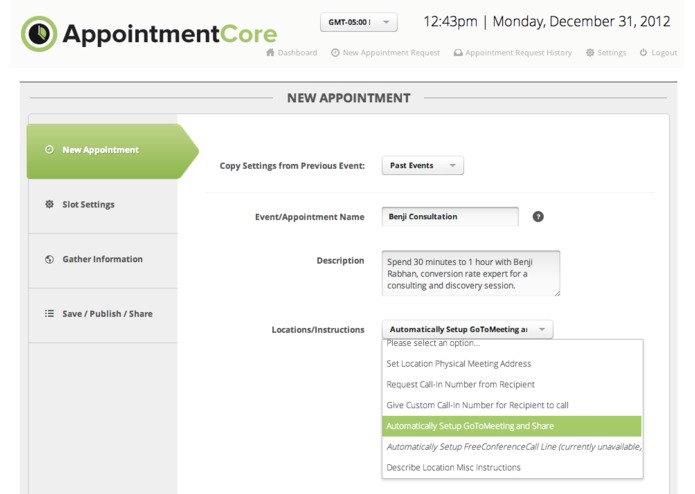
Task: Choose 'Describe Location Misc Instructions'
Action: pos(512,467)
